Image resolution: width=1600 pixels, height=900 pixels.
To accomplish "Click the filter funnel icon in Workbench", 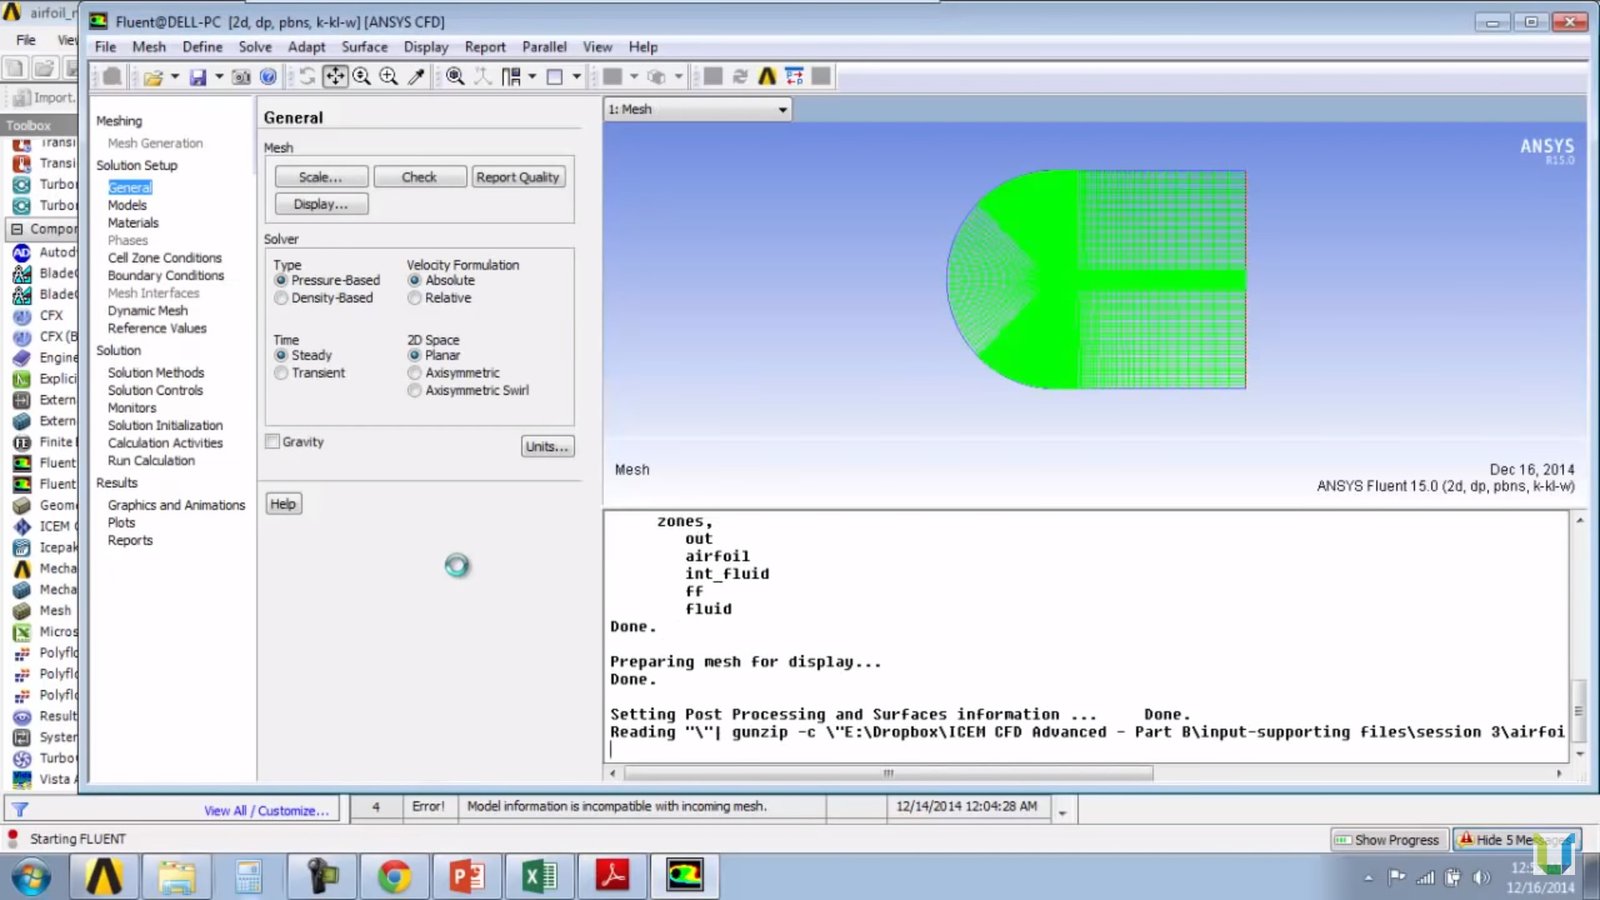I will [x=19, y=810].
